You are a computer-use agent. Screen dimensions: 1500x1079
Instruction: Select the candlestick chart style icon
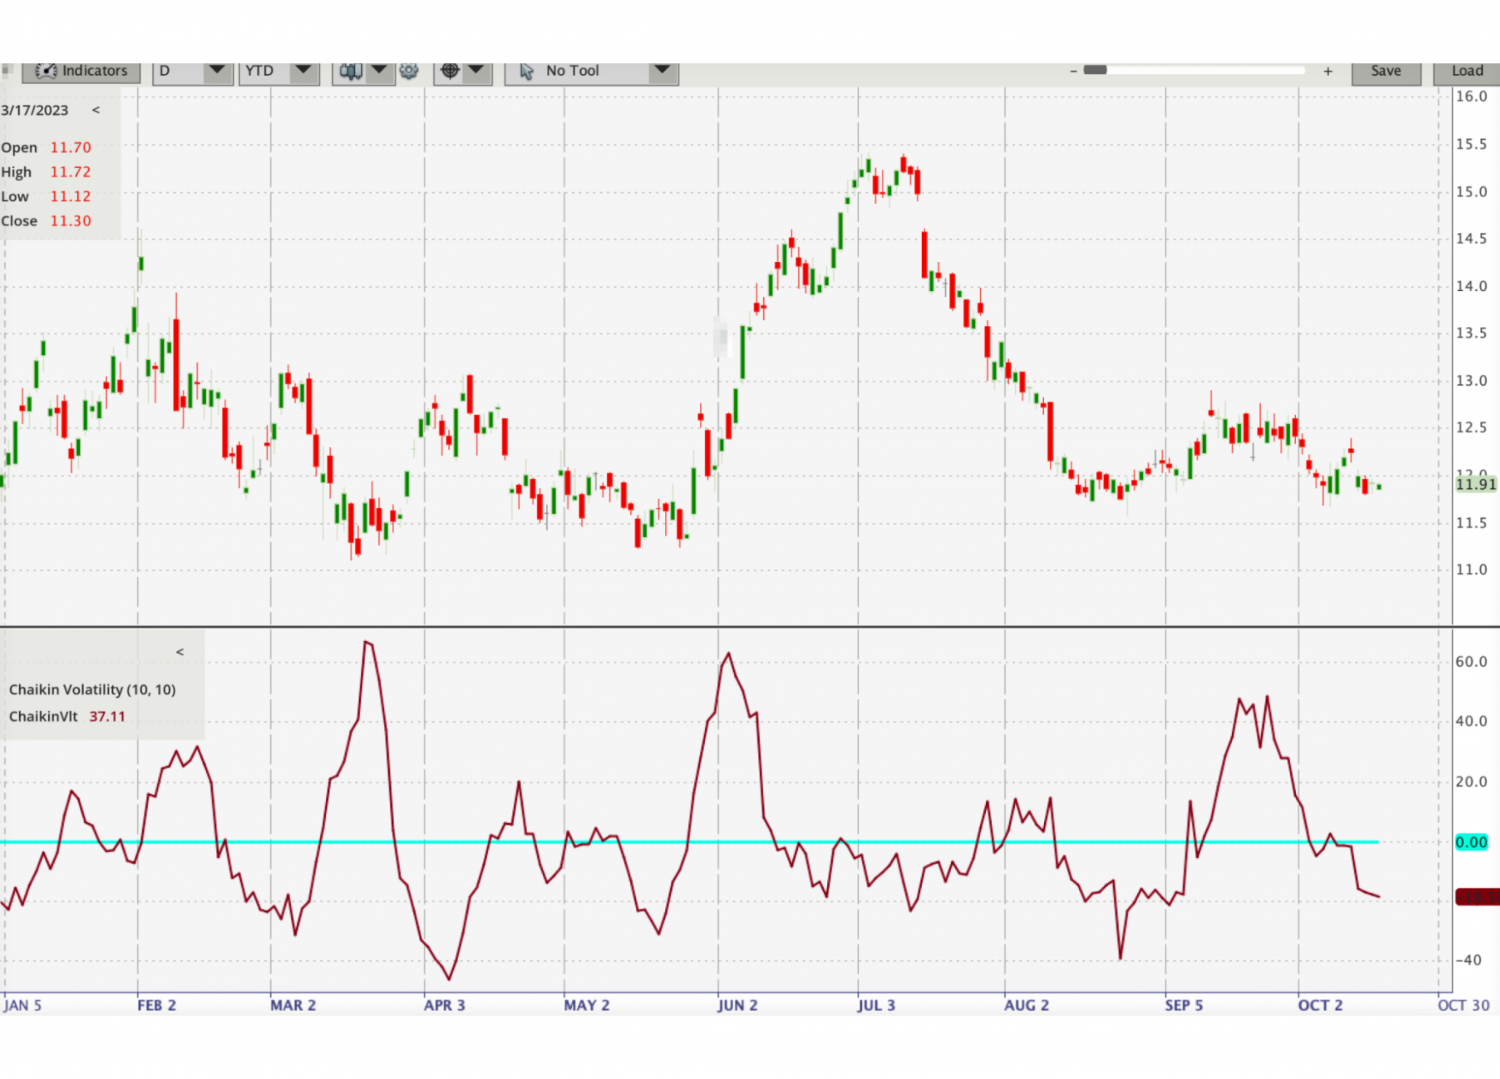coord(349,70)
